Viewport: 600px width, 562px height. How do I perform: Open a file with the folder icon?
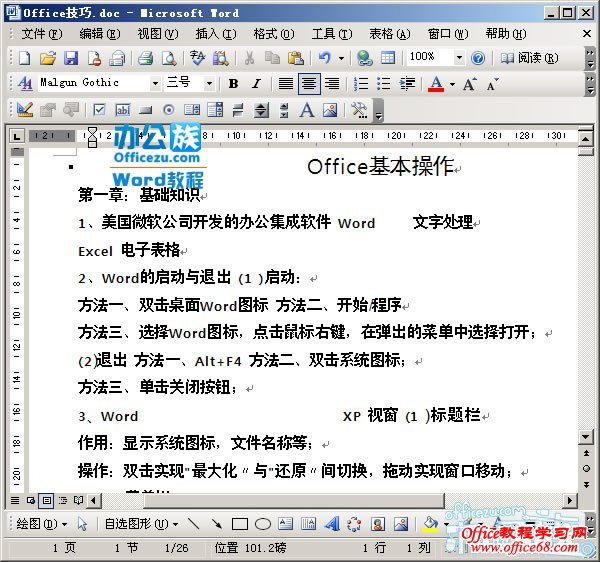tap(47, 58)
